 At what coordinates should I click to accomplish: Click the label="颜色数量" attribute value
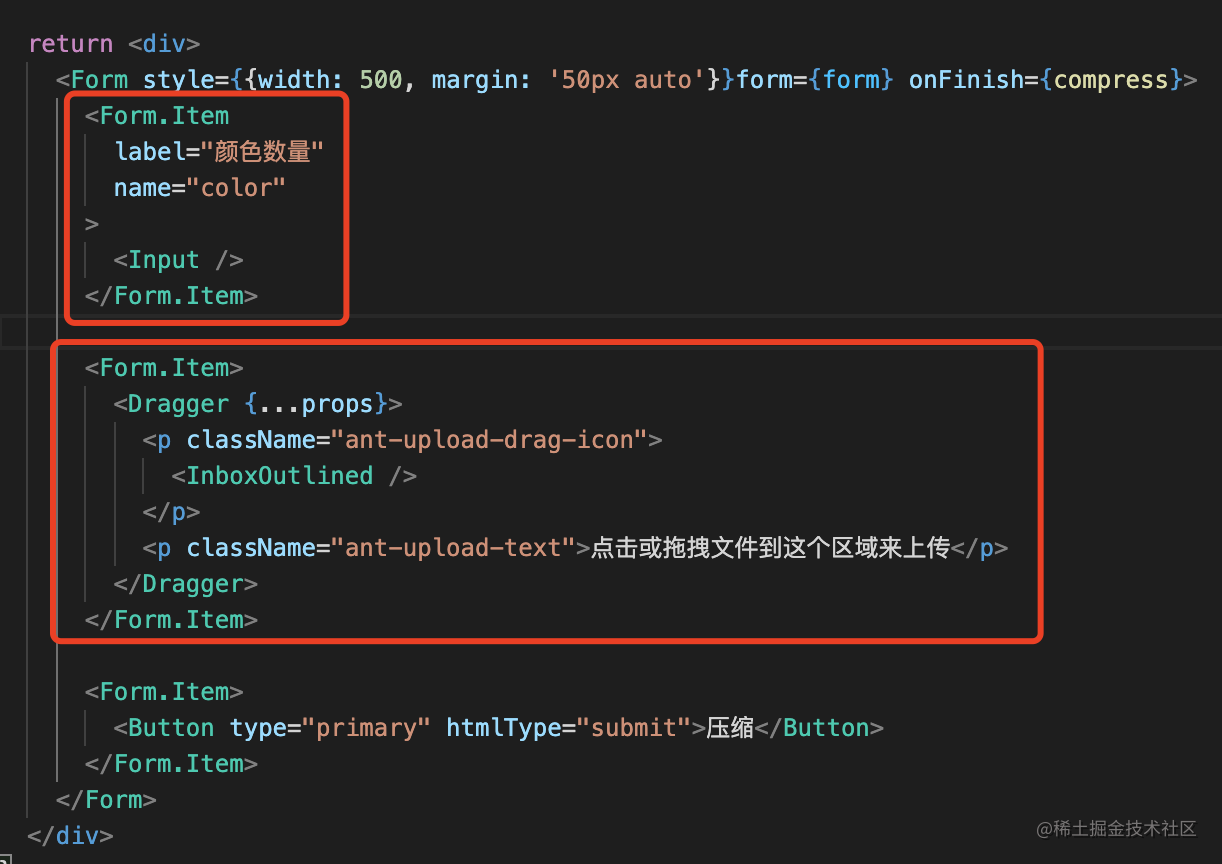(x=263, y=152)
